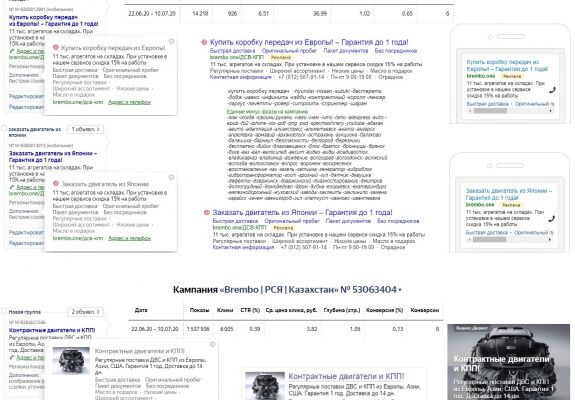This screenshot has height=400, width=575.
Task: Click 'Пакет документов' sitelink under second center ad
Action: point(348,221)
